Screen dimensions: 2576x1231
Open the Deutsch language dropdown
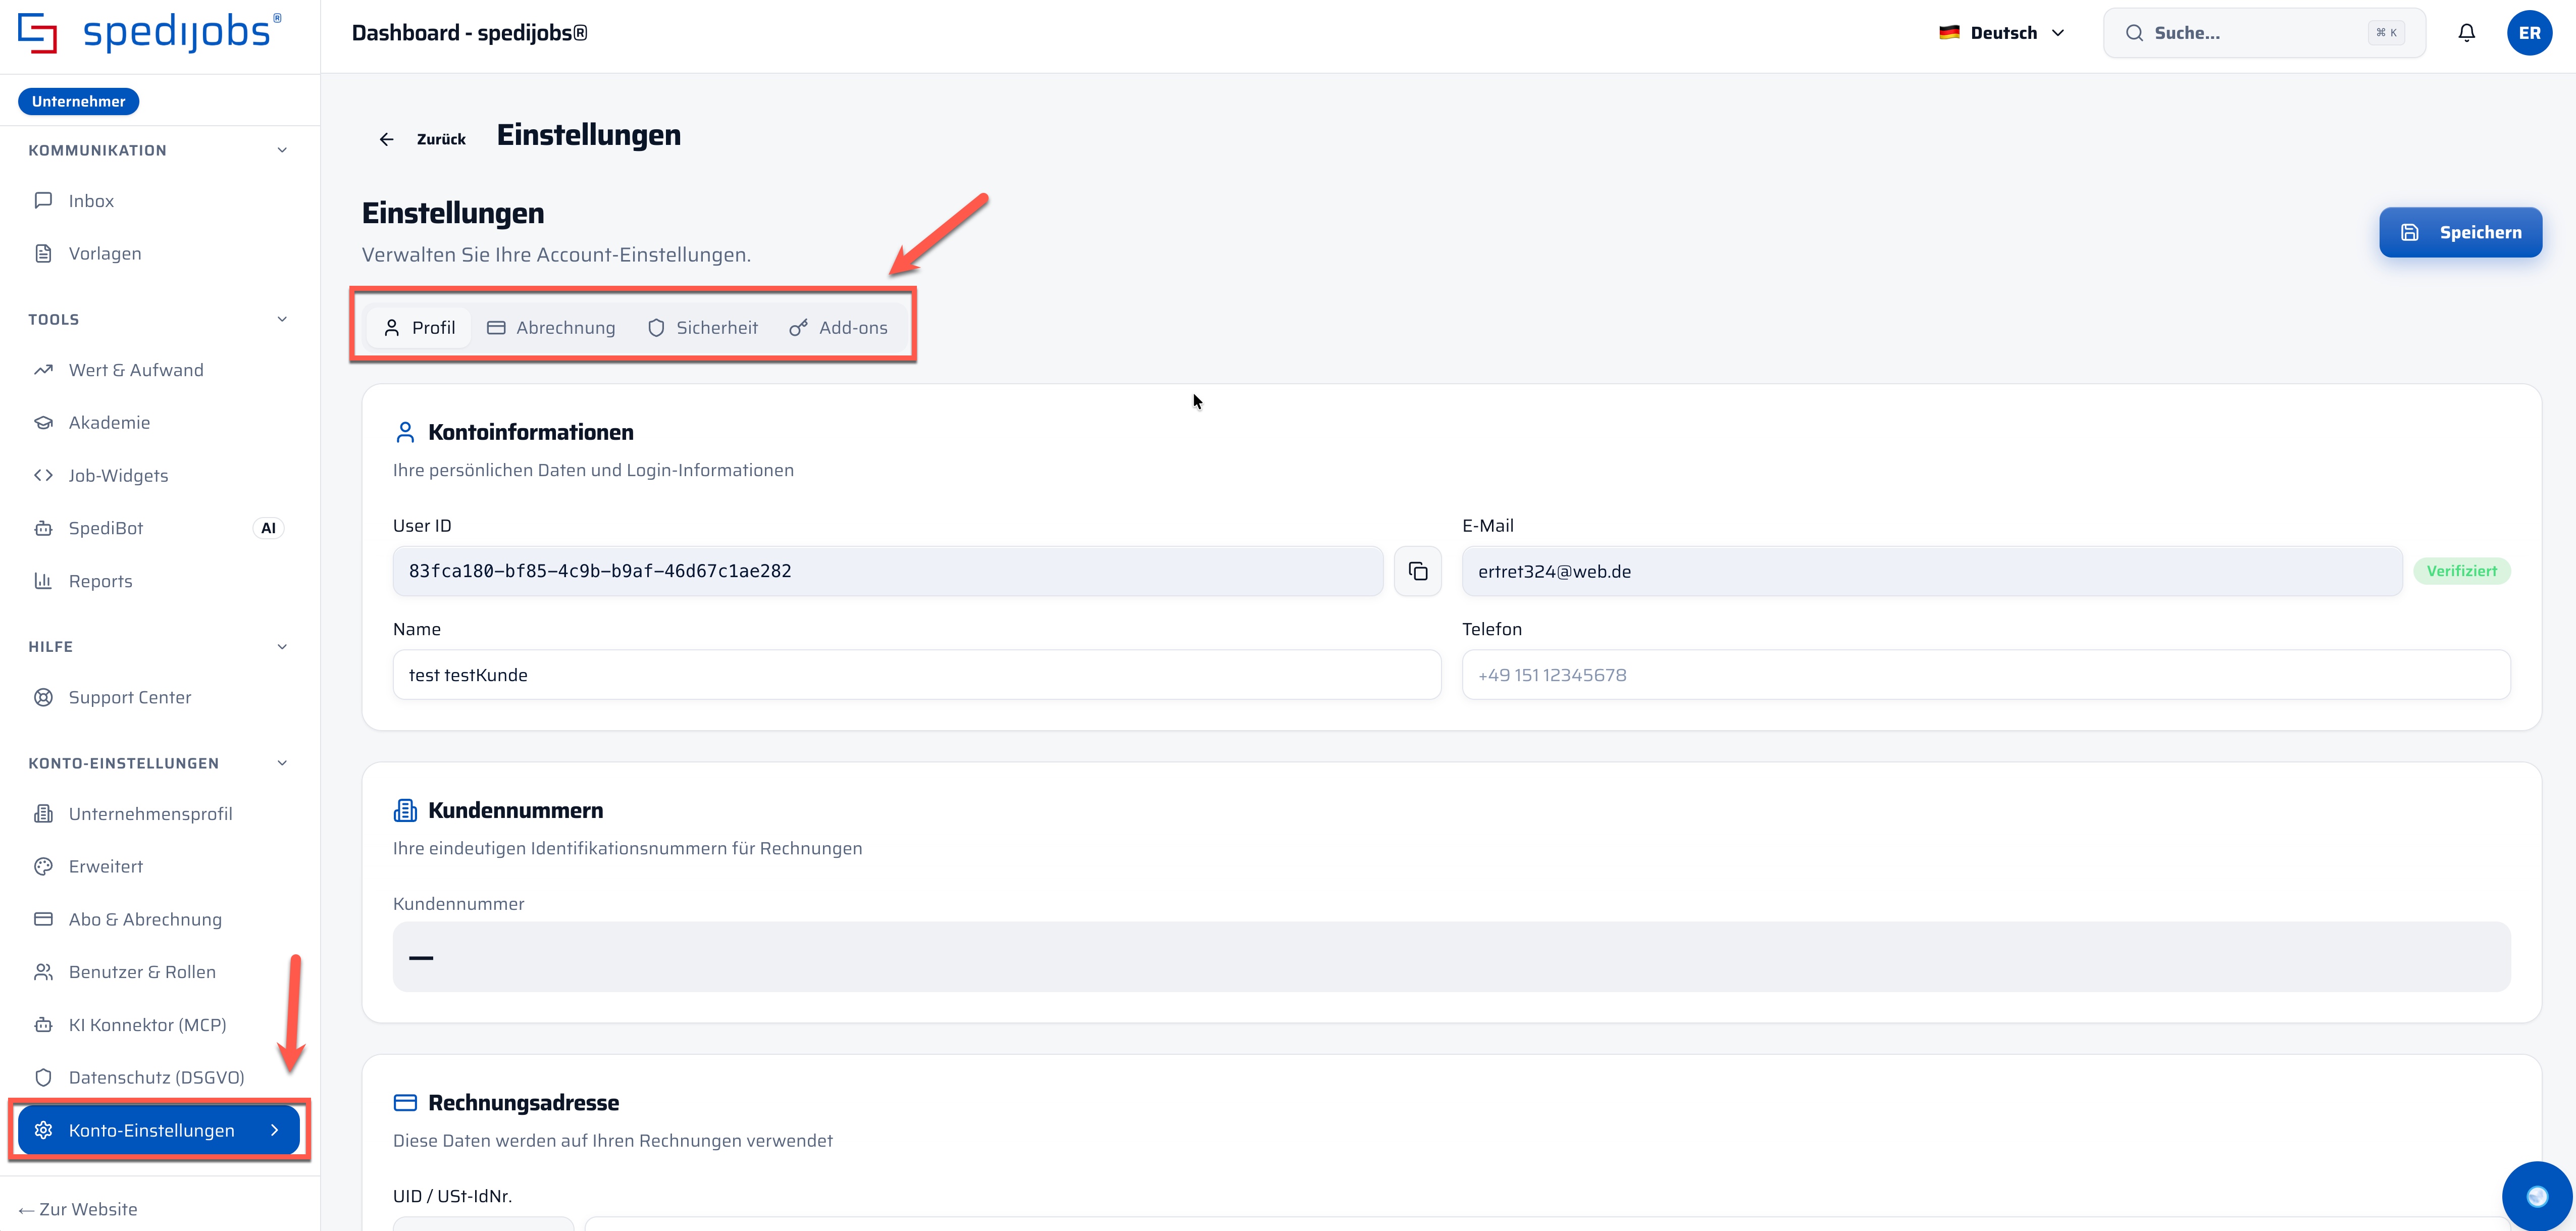point(2001,33)
